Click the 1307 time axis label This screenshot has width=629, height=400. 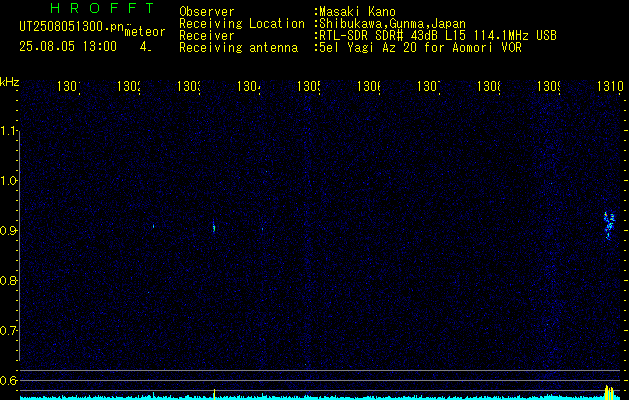(x=429, y=86)
